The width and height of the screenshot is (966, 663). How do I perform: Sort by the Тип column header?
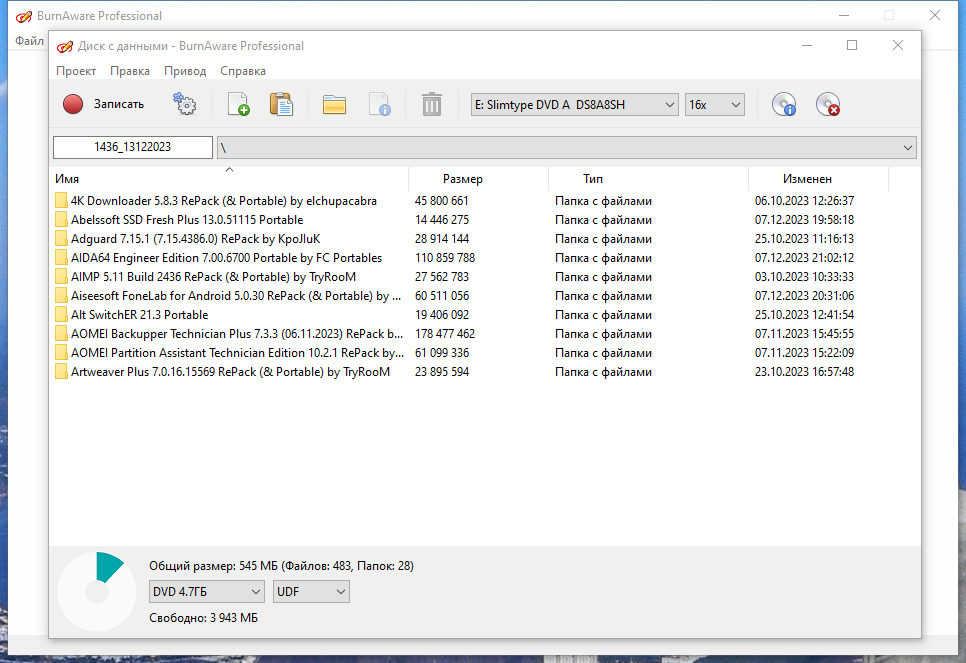[648, 179]
